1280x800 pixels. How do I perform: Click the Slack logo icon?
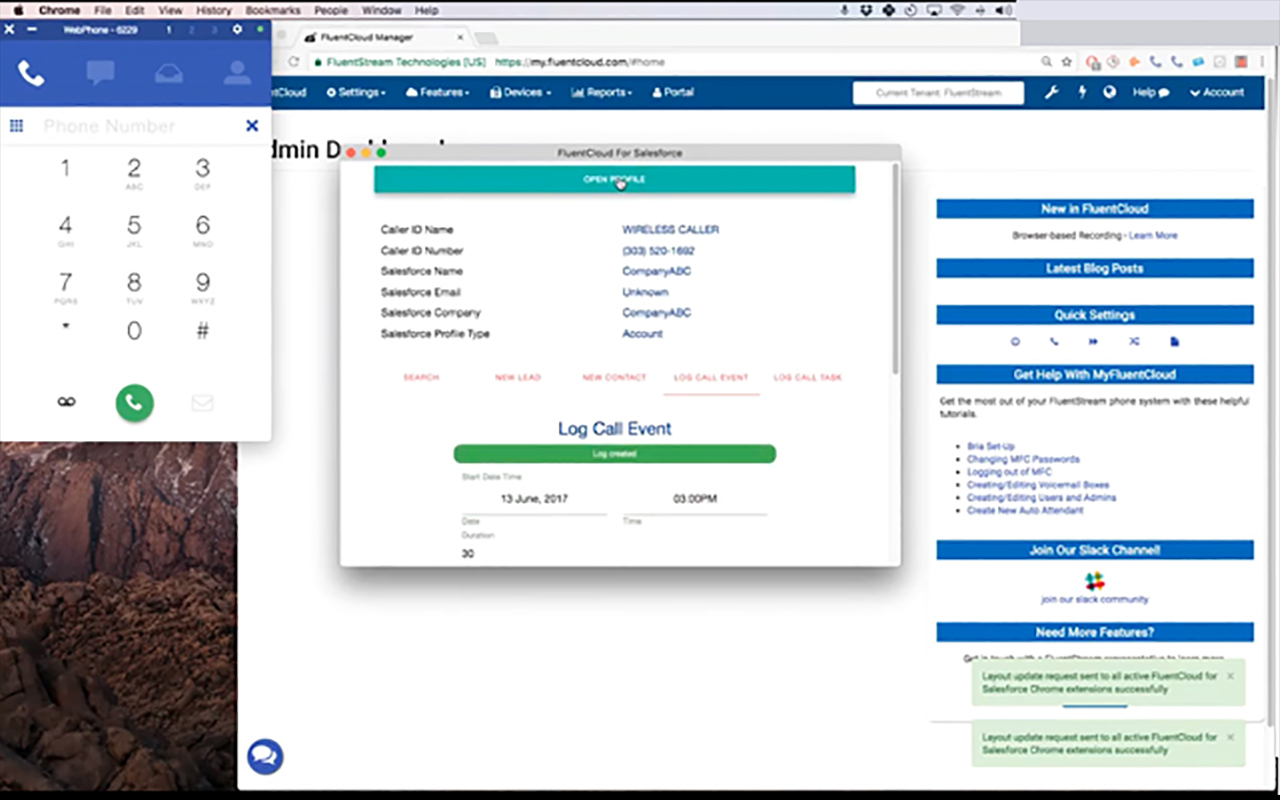coord(1095,581)
